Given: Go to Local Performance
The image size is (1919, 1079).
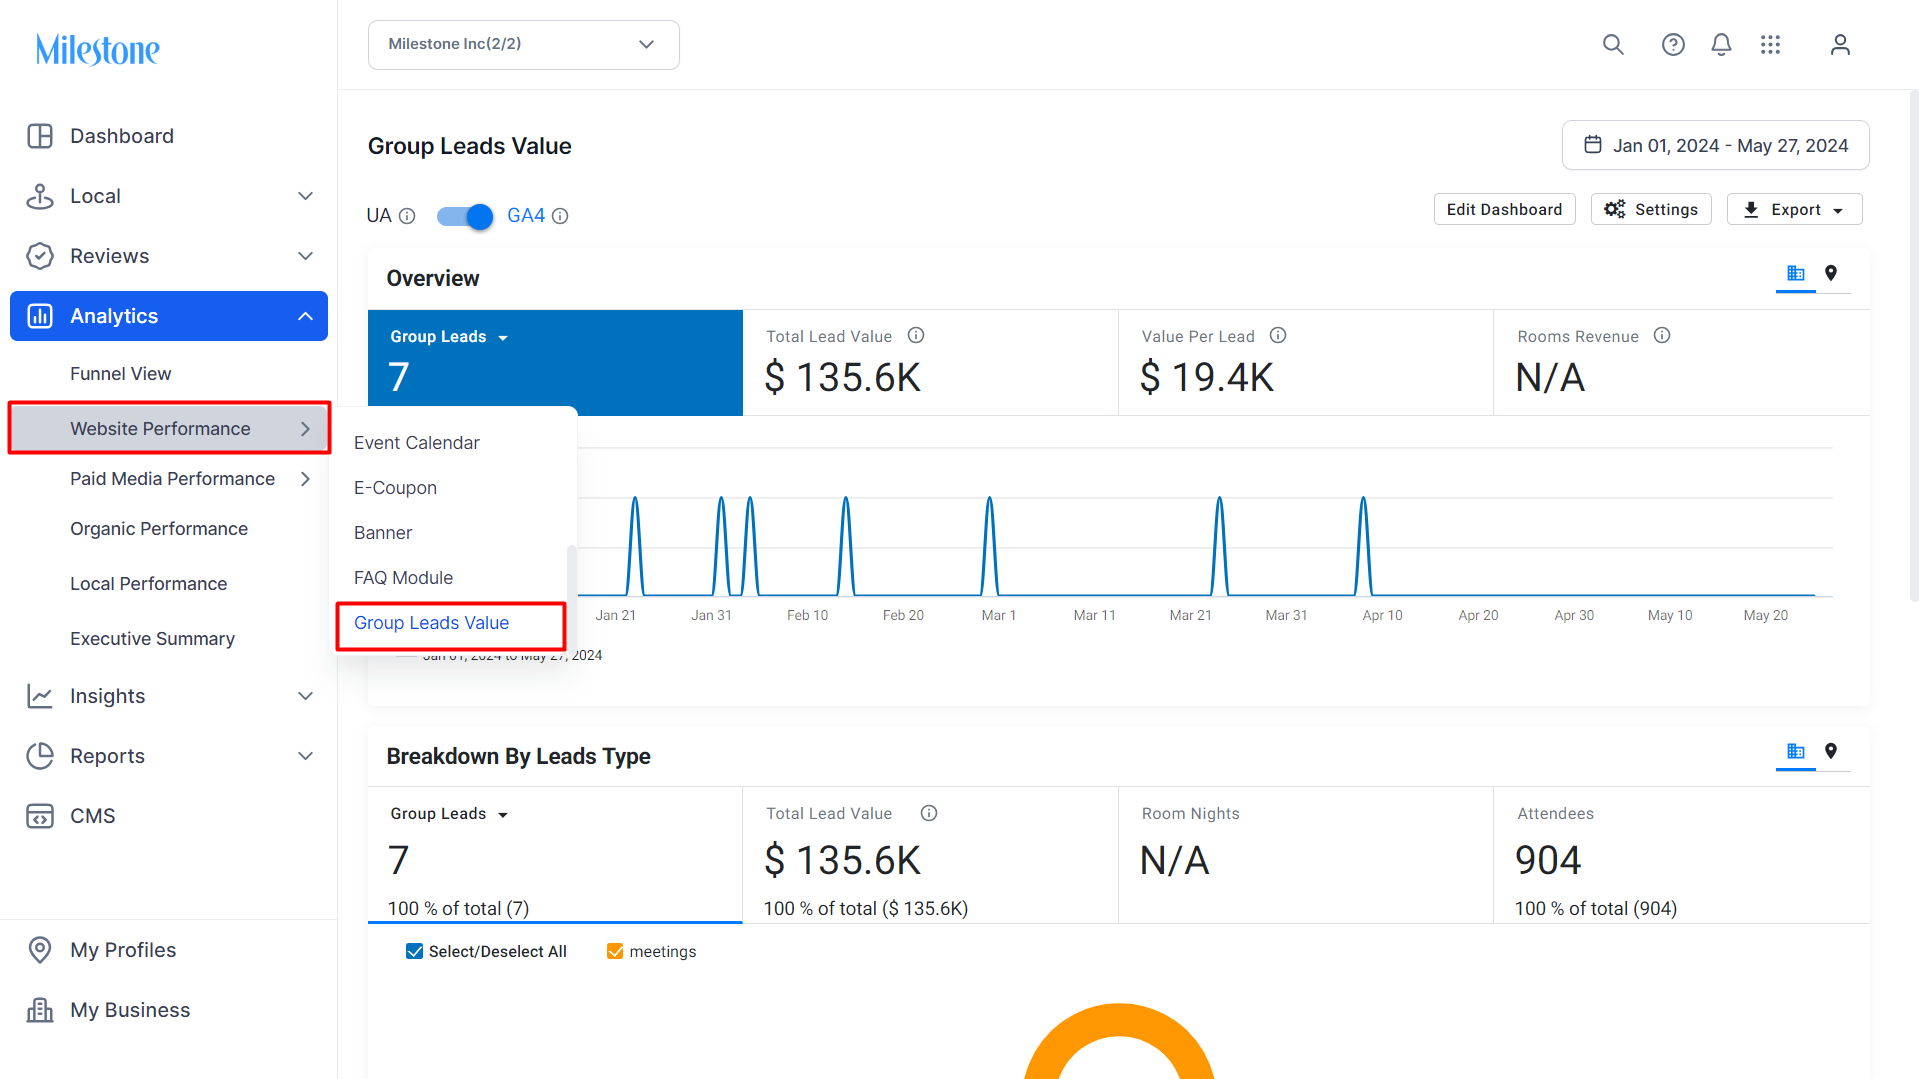Looking at the screenshot, I should point(148,584).
